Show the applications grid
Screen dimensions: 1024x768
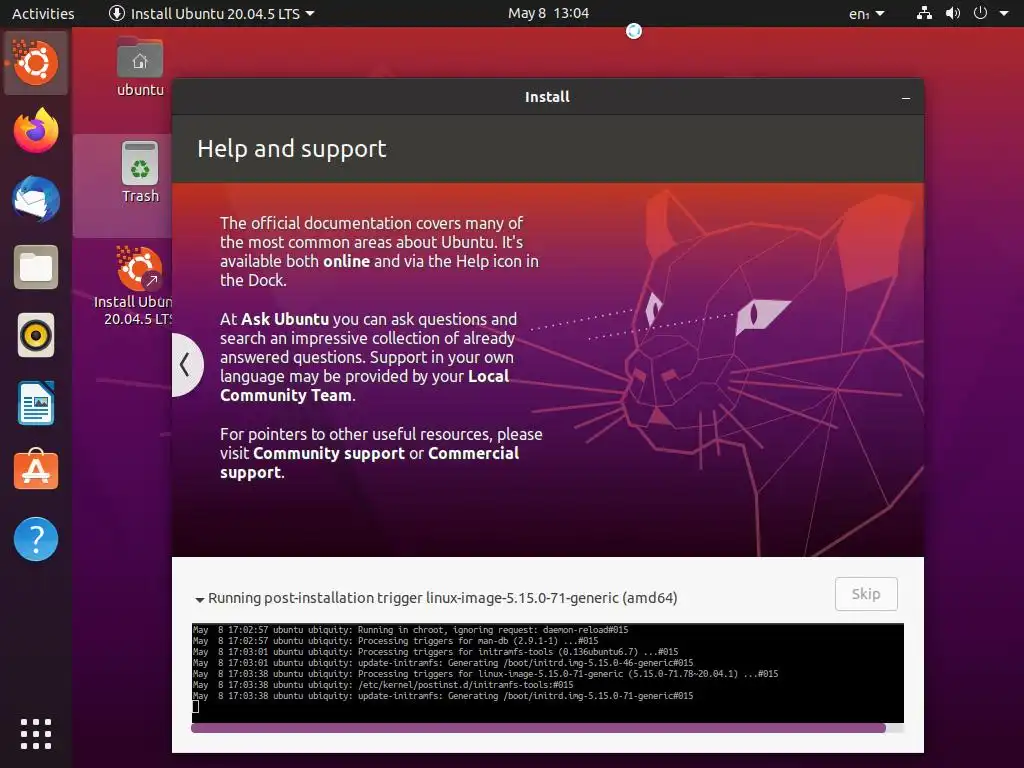coord(36,734)
